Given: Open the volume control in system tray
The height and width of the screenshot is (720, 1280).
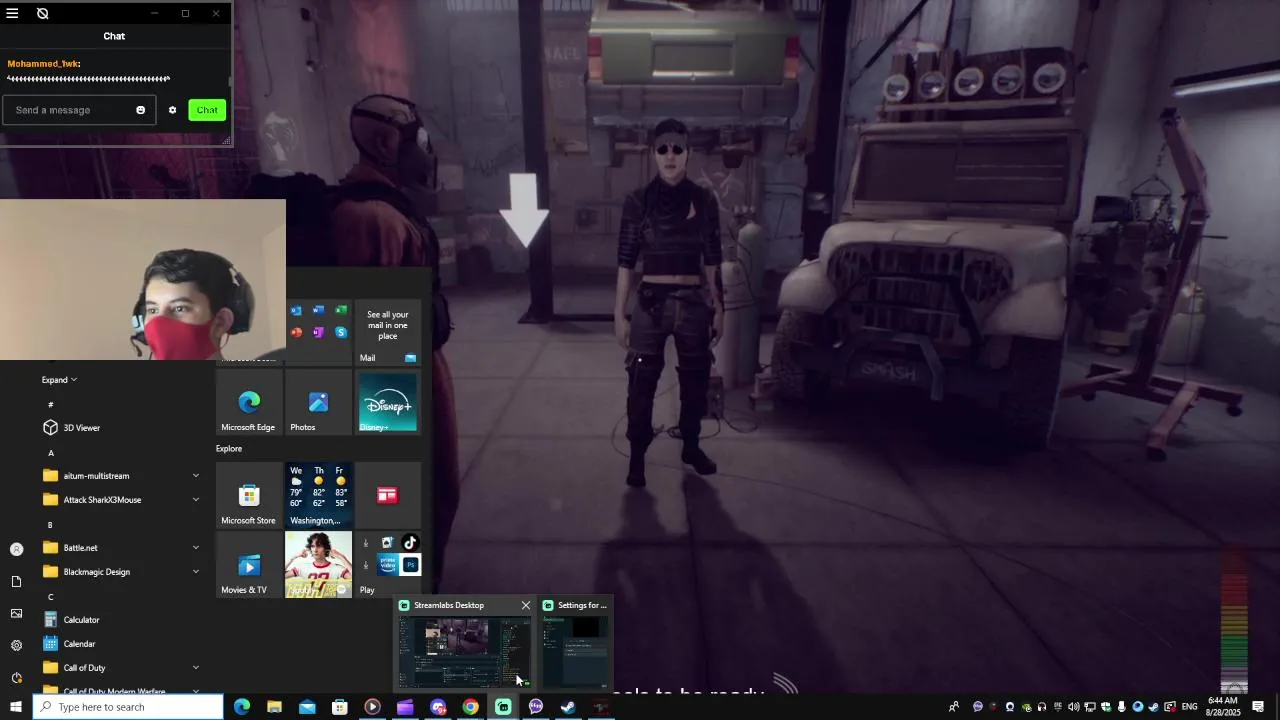Looking at the screenshot, I should 1073,707.
